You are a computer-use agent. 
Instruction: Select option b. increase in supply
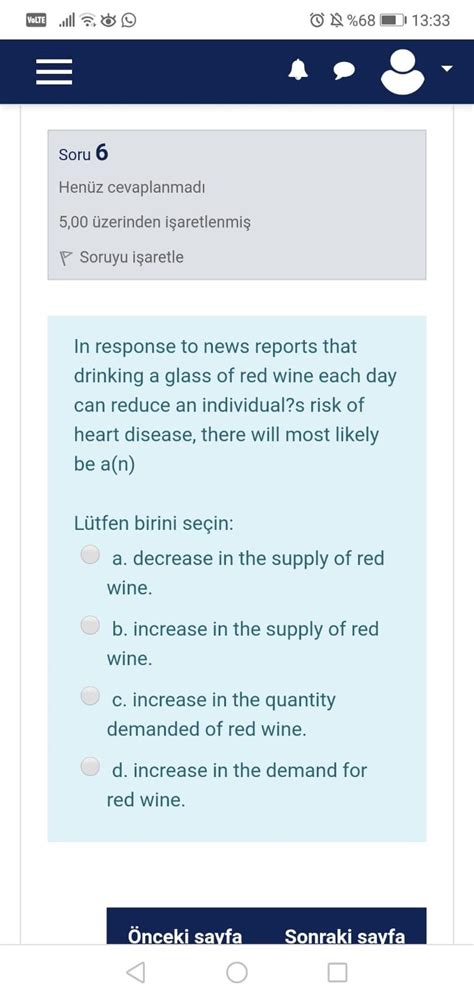(x=90, y=625)
